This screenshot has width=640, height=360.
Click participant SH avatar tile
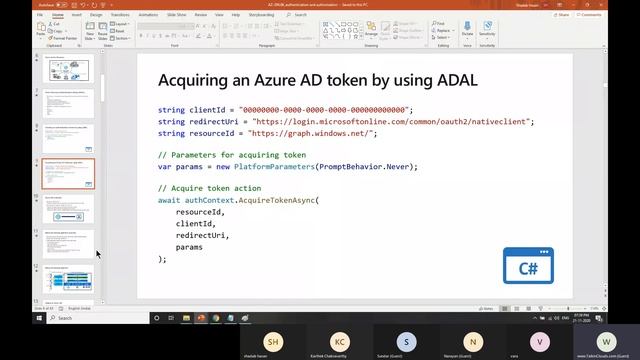(x=273, y=342)
